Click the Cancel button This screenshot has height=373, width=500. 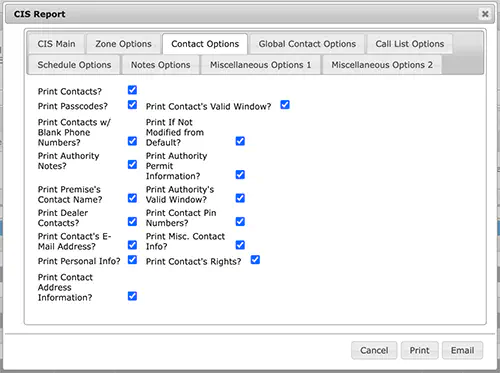click(x=374, y=350)
